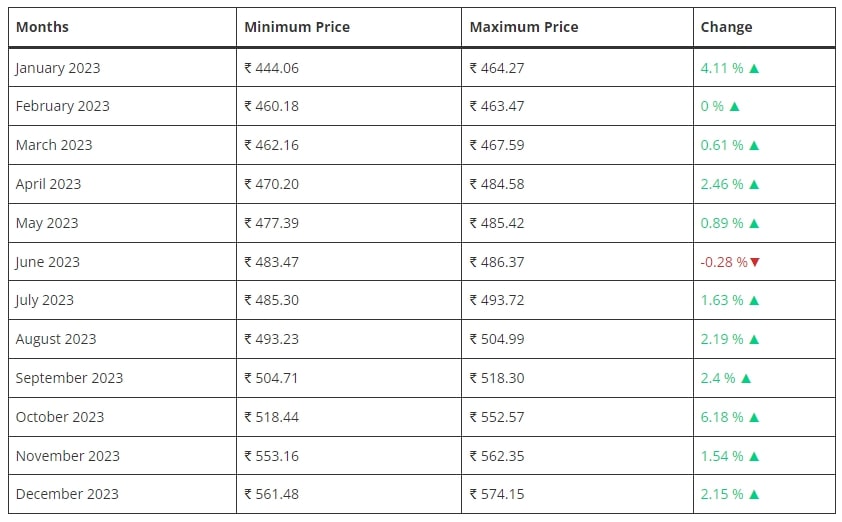Click the red down arrow for June 2023

tap(755, 262)
